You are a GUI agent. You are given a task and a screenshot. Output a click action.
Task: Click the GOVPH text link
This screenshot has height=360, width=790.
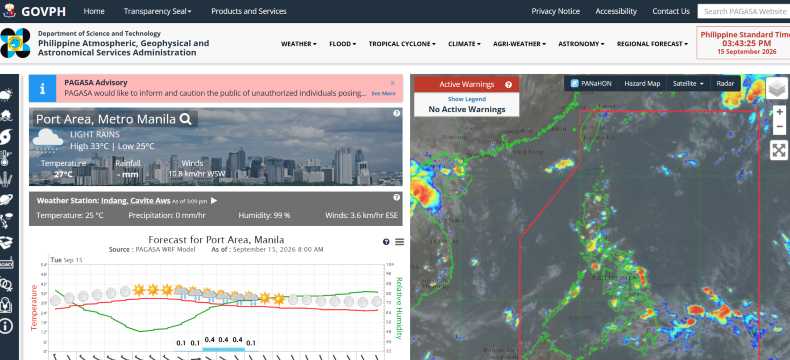pyautogui.click(x=43, y=11)
